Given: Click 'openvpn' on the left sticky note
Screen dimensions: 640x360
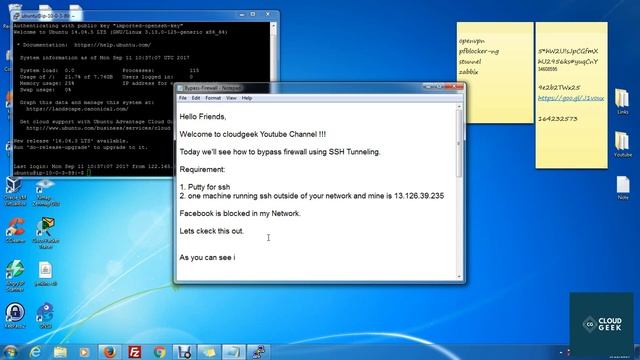Looking at the screenshot, I should click(471, 41).
